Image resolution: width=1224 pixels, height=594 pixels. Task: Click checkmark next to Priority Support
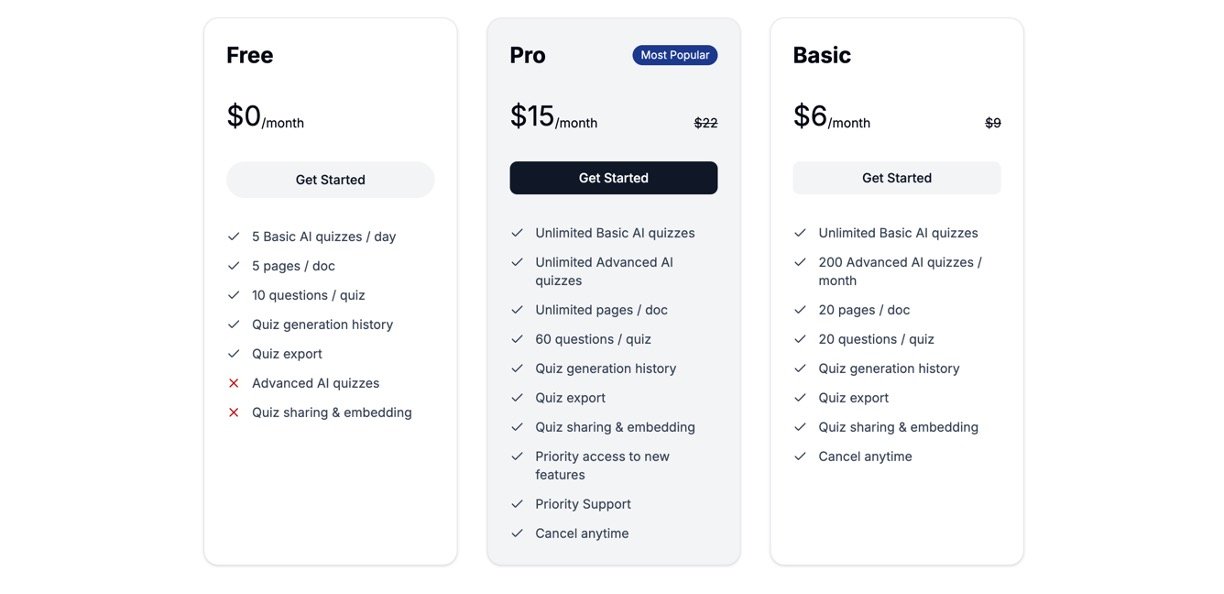(x=517, y=504)
